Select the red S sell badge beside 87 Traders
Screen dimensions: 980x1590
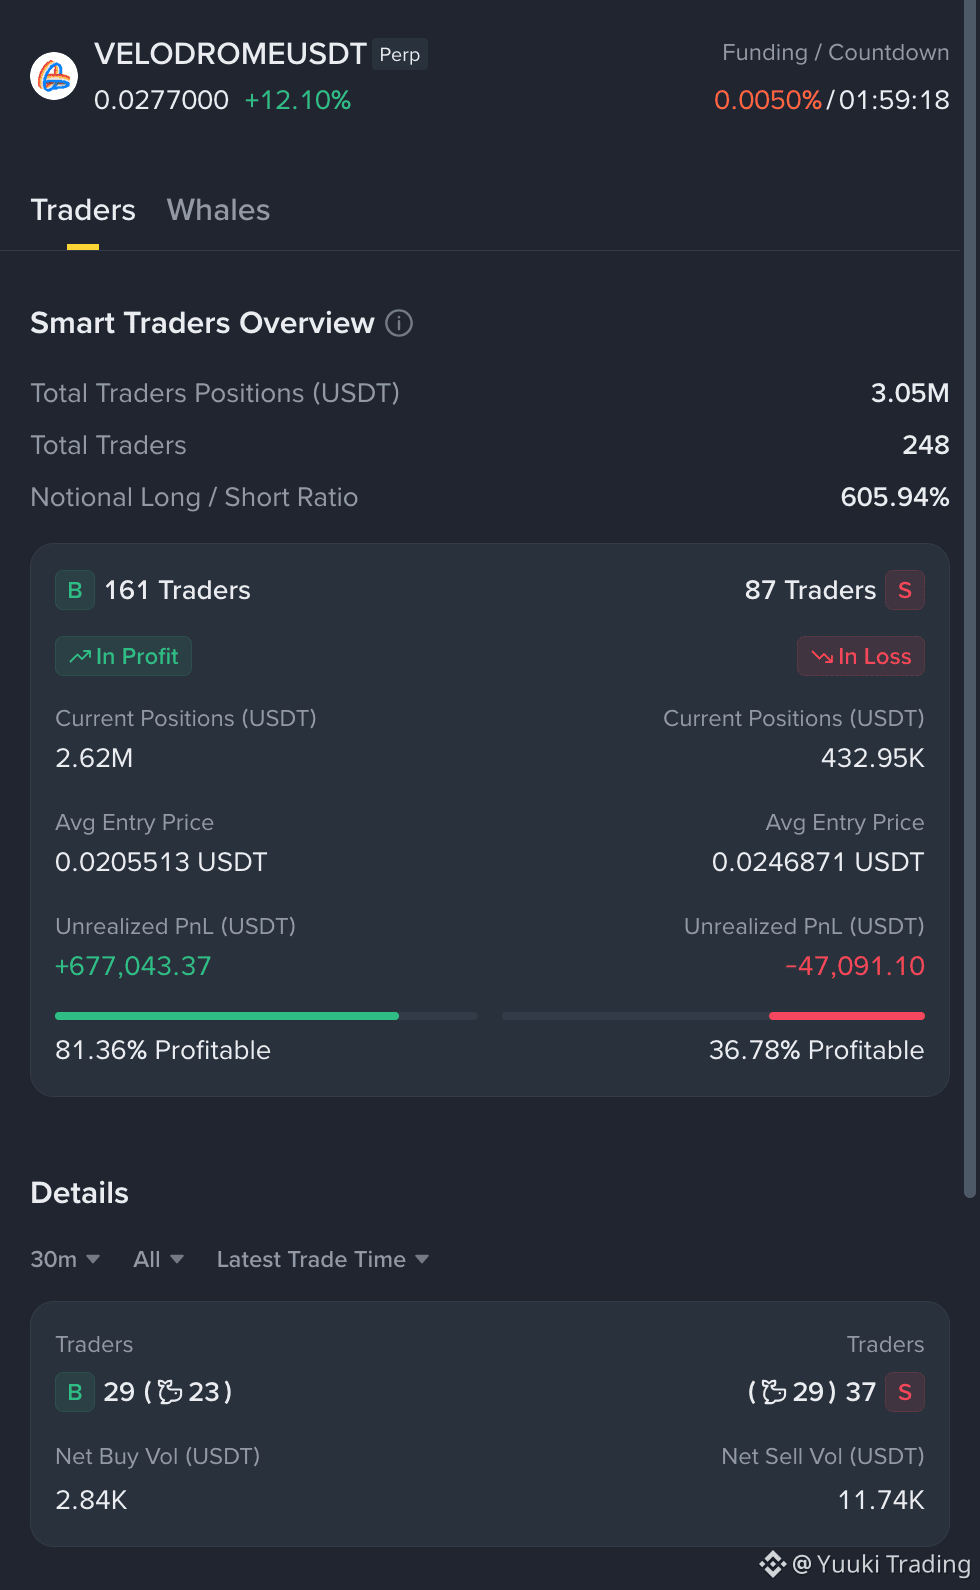tap(905, 590)
